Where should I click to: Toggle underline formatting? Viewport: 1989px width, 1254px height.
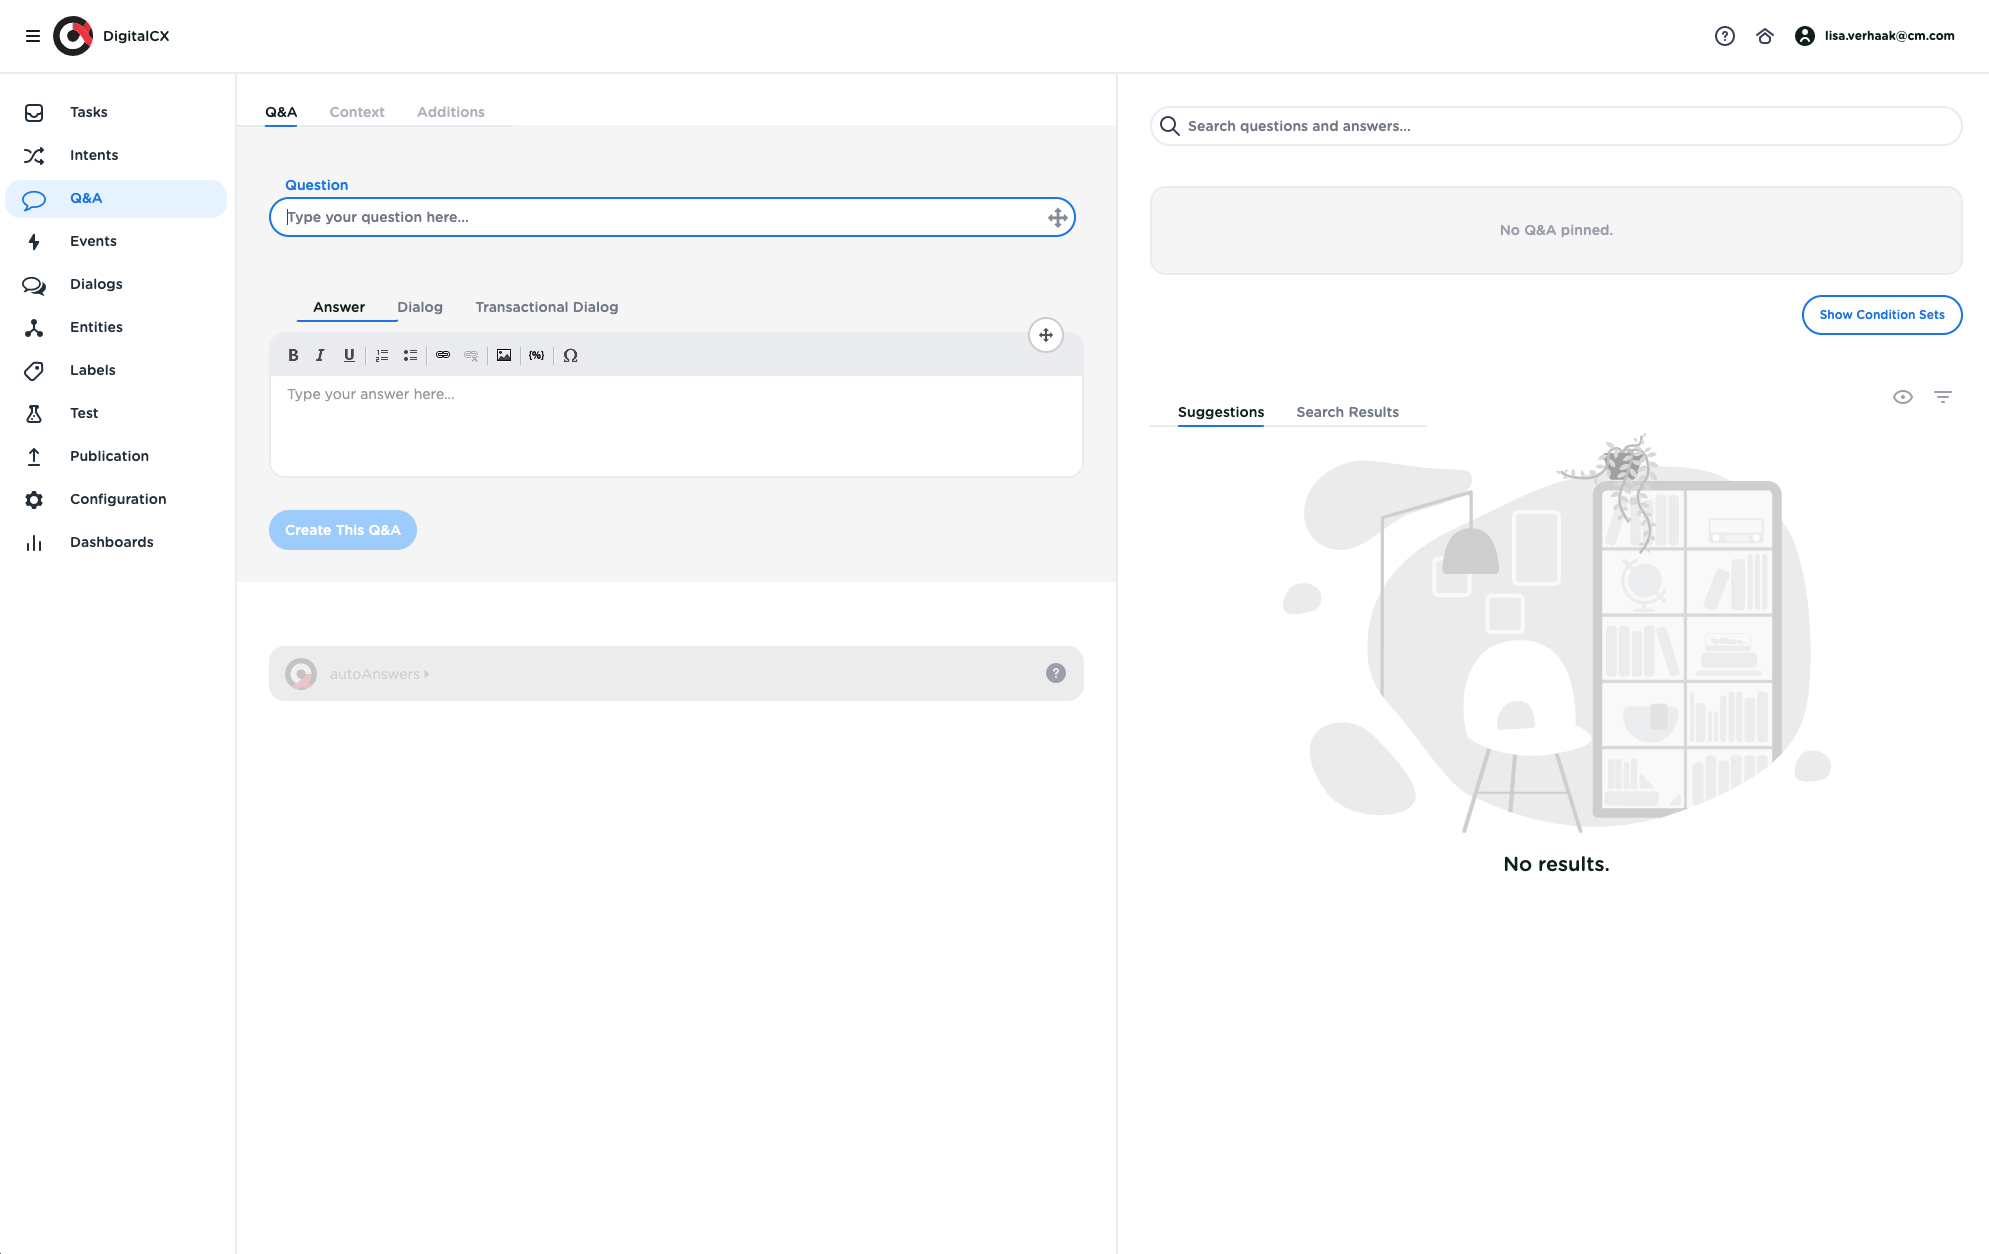coord(349,355)
